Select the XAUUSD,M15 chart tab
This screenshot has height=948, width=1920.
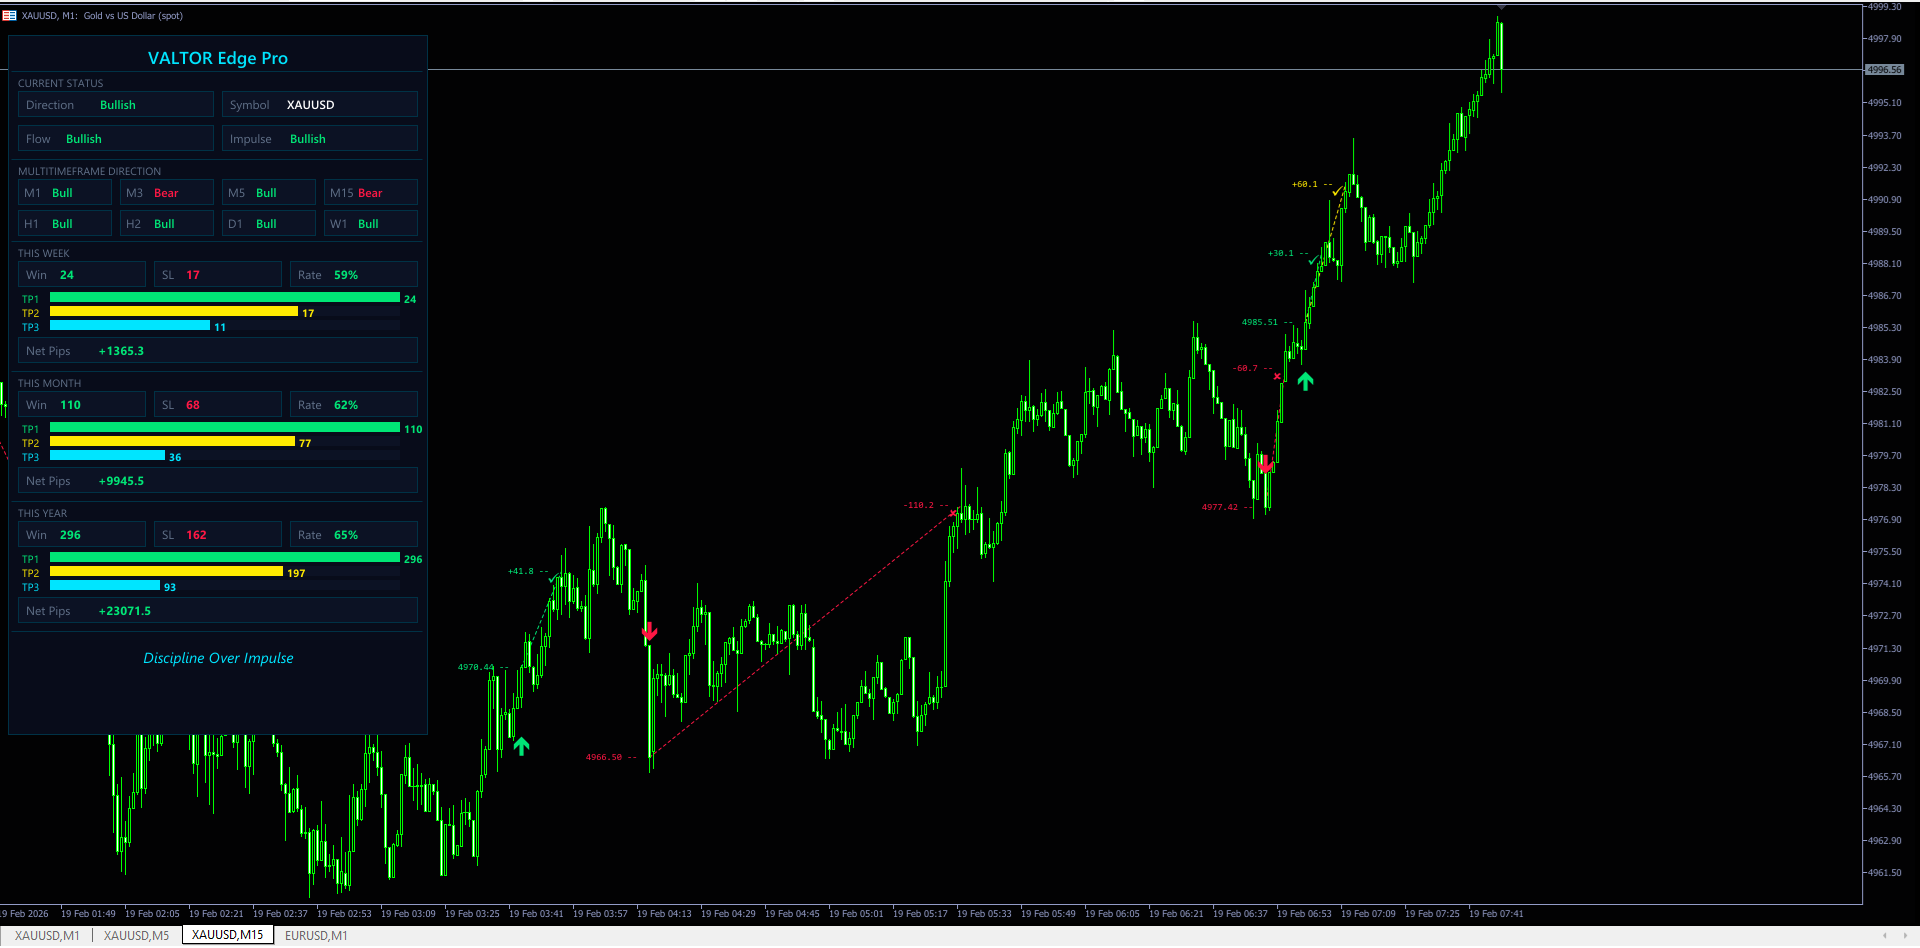pos(228,935)
